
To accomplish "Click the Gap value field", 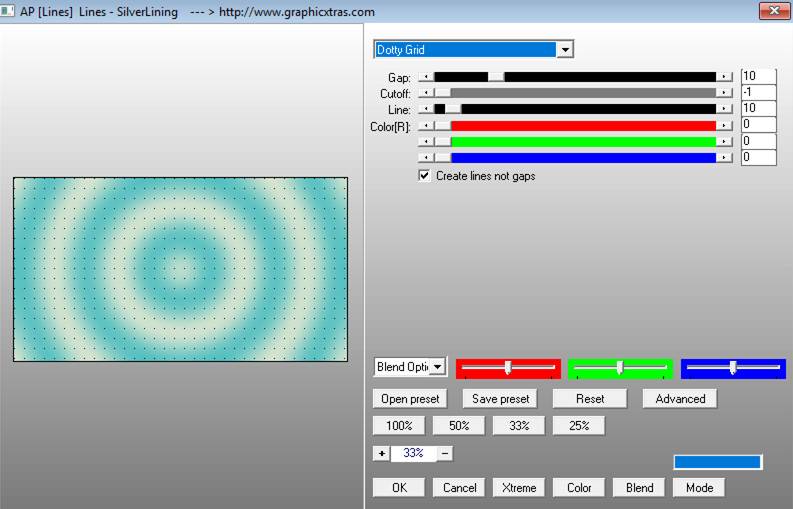I will [x=759, y=76].
